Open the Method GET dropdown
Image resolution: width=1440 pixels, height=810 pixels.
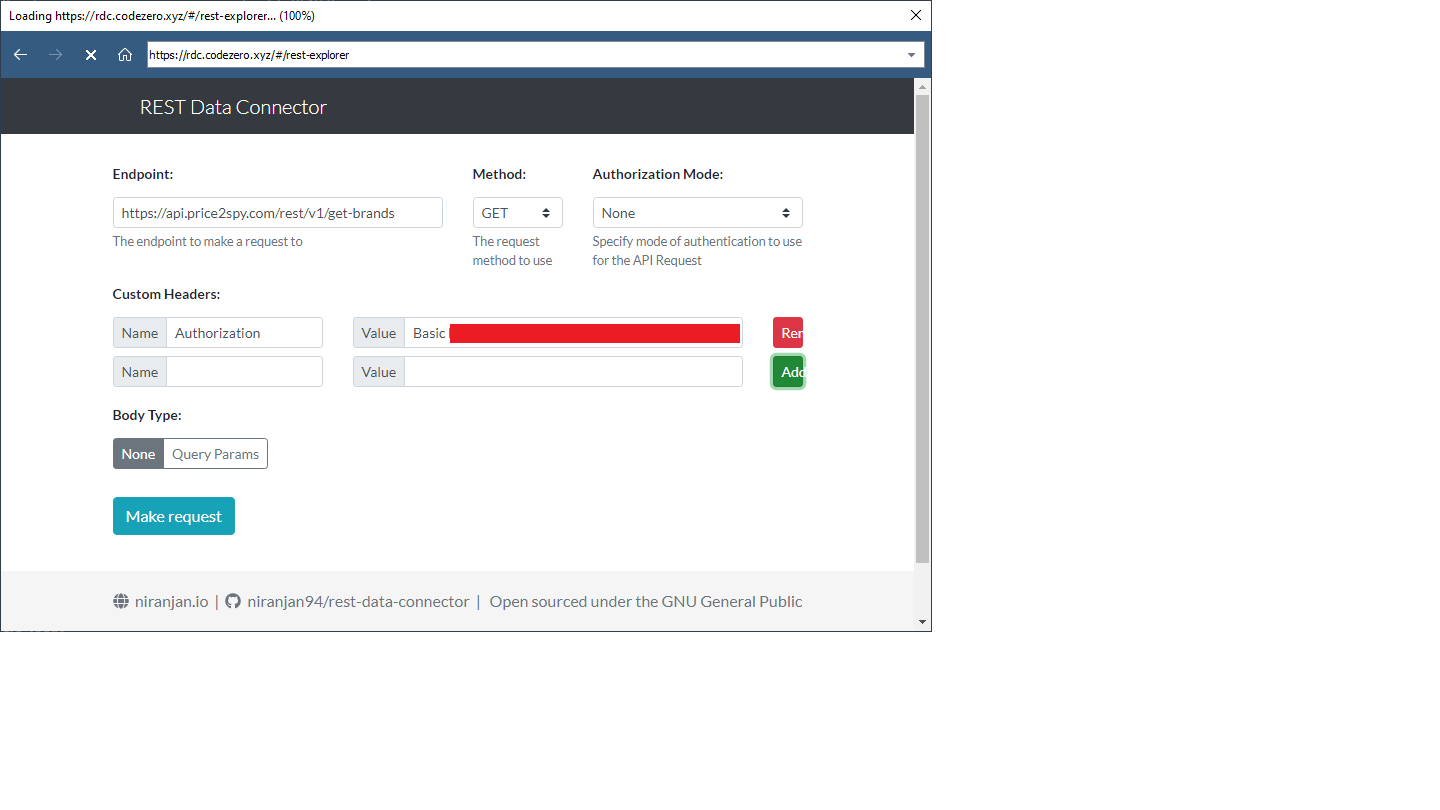pyautogui.click(x=517, y=213)
